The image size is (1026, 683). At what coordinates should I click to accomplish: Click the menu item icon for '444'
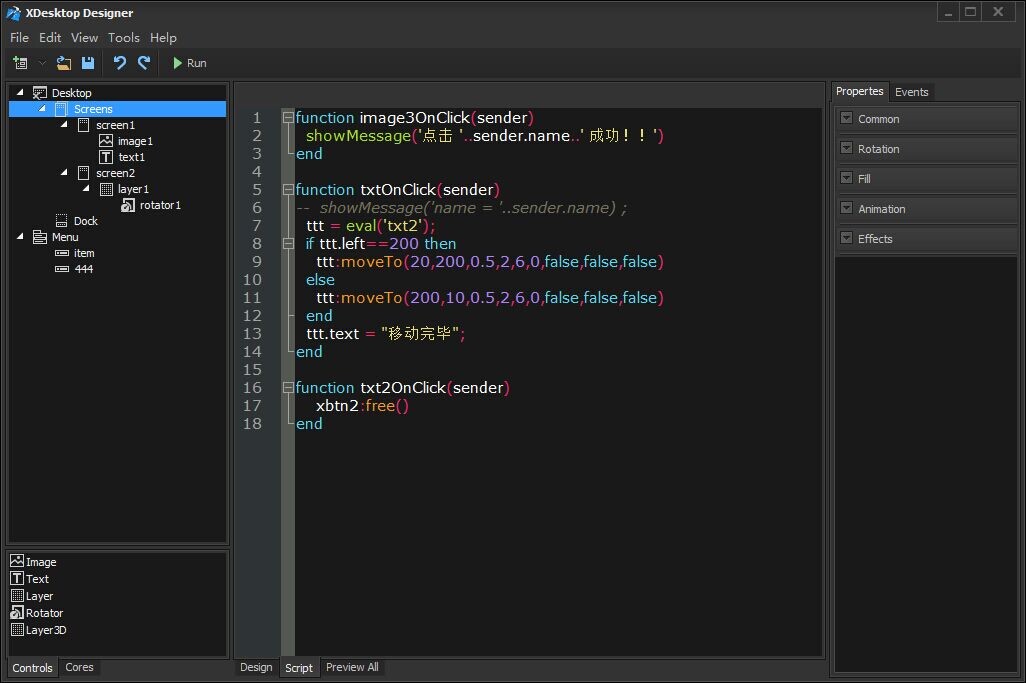[62, 269]
